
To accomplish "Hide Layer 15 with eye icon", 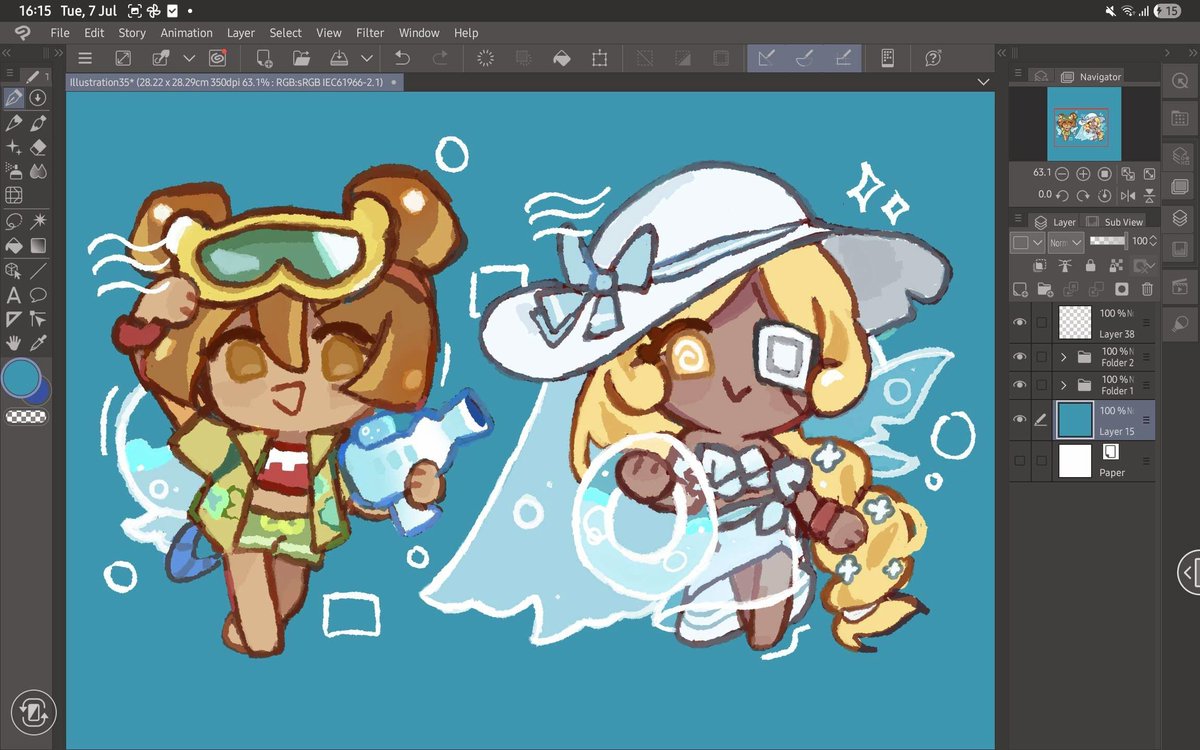I will (x=1020, y=420).
